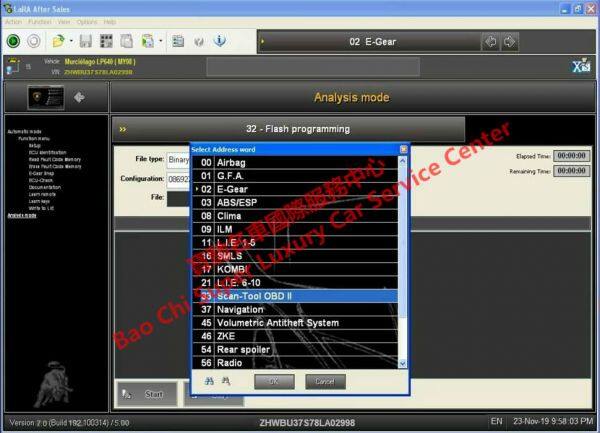Click the green start circle toolbar icon

click(13, 41)
